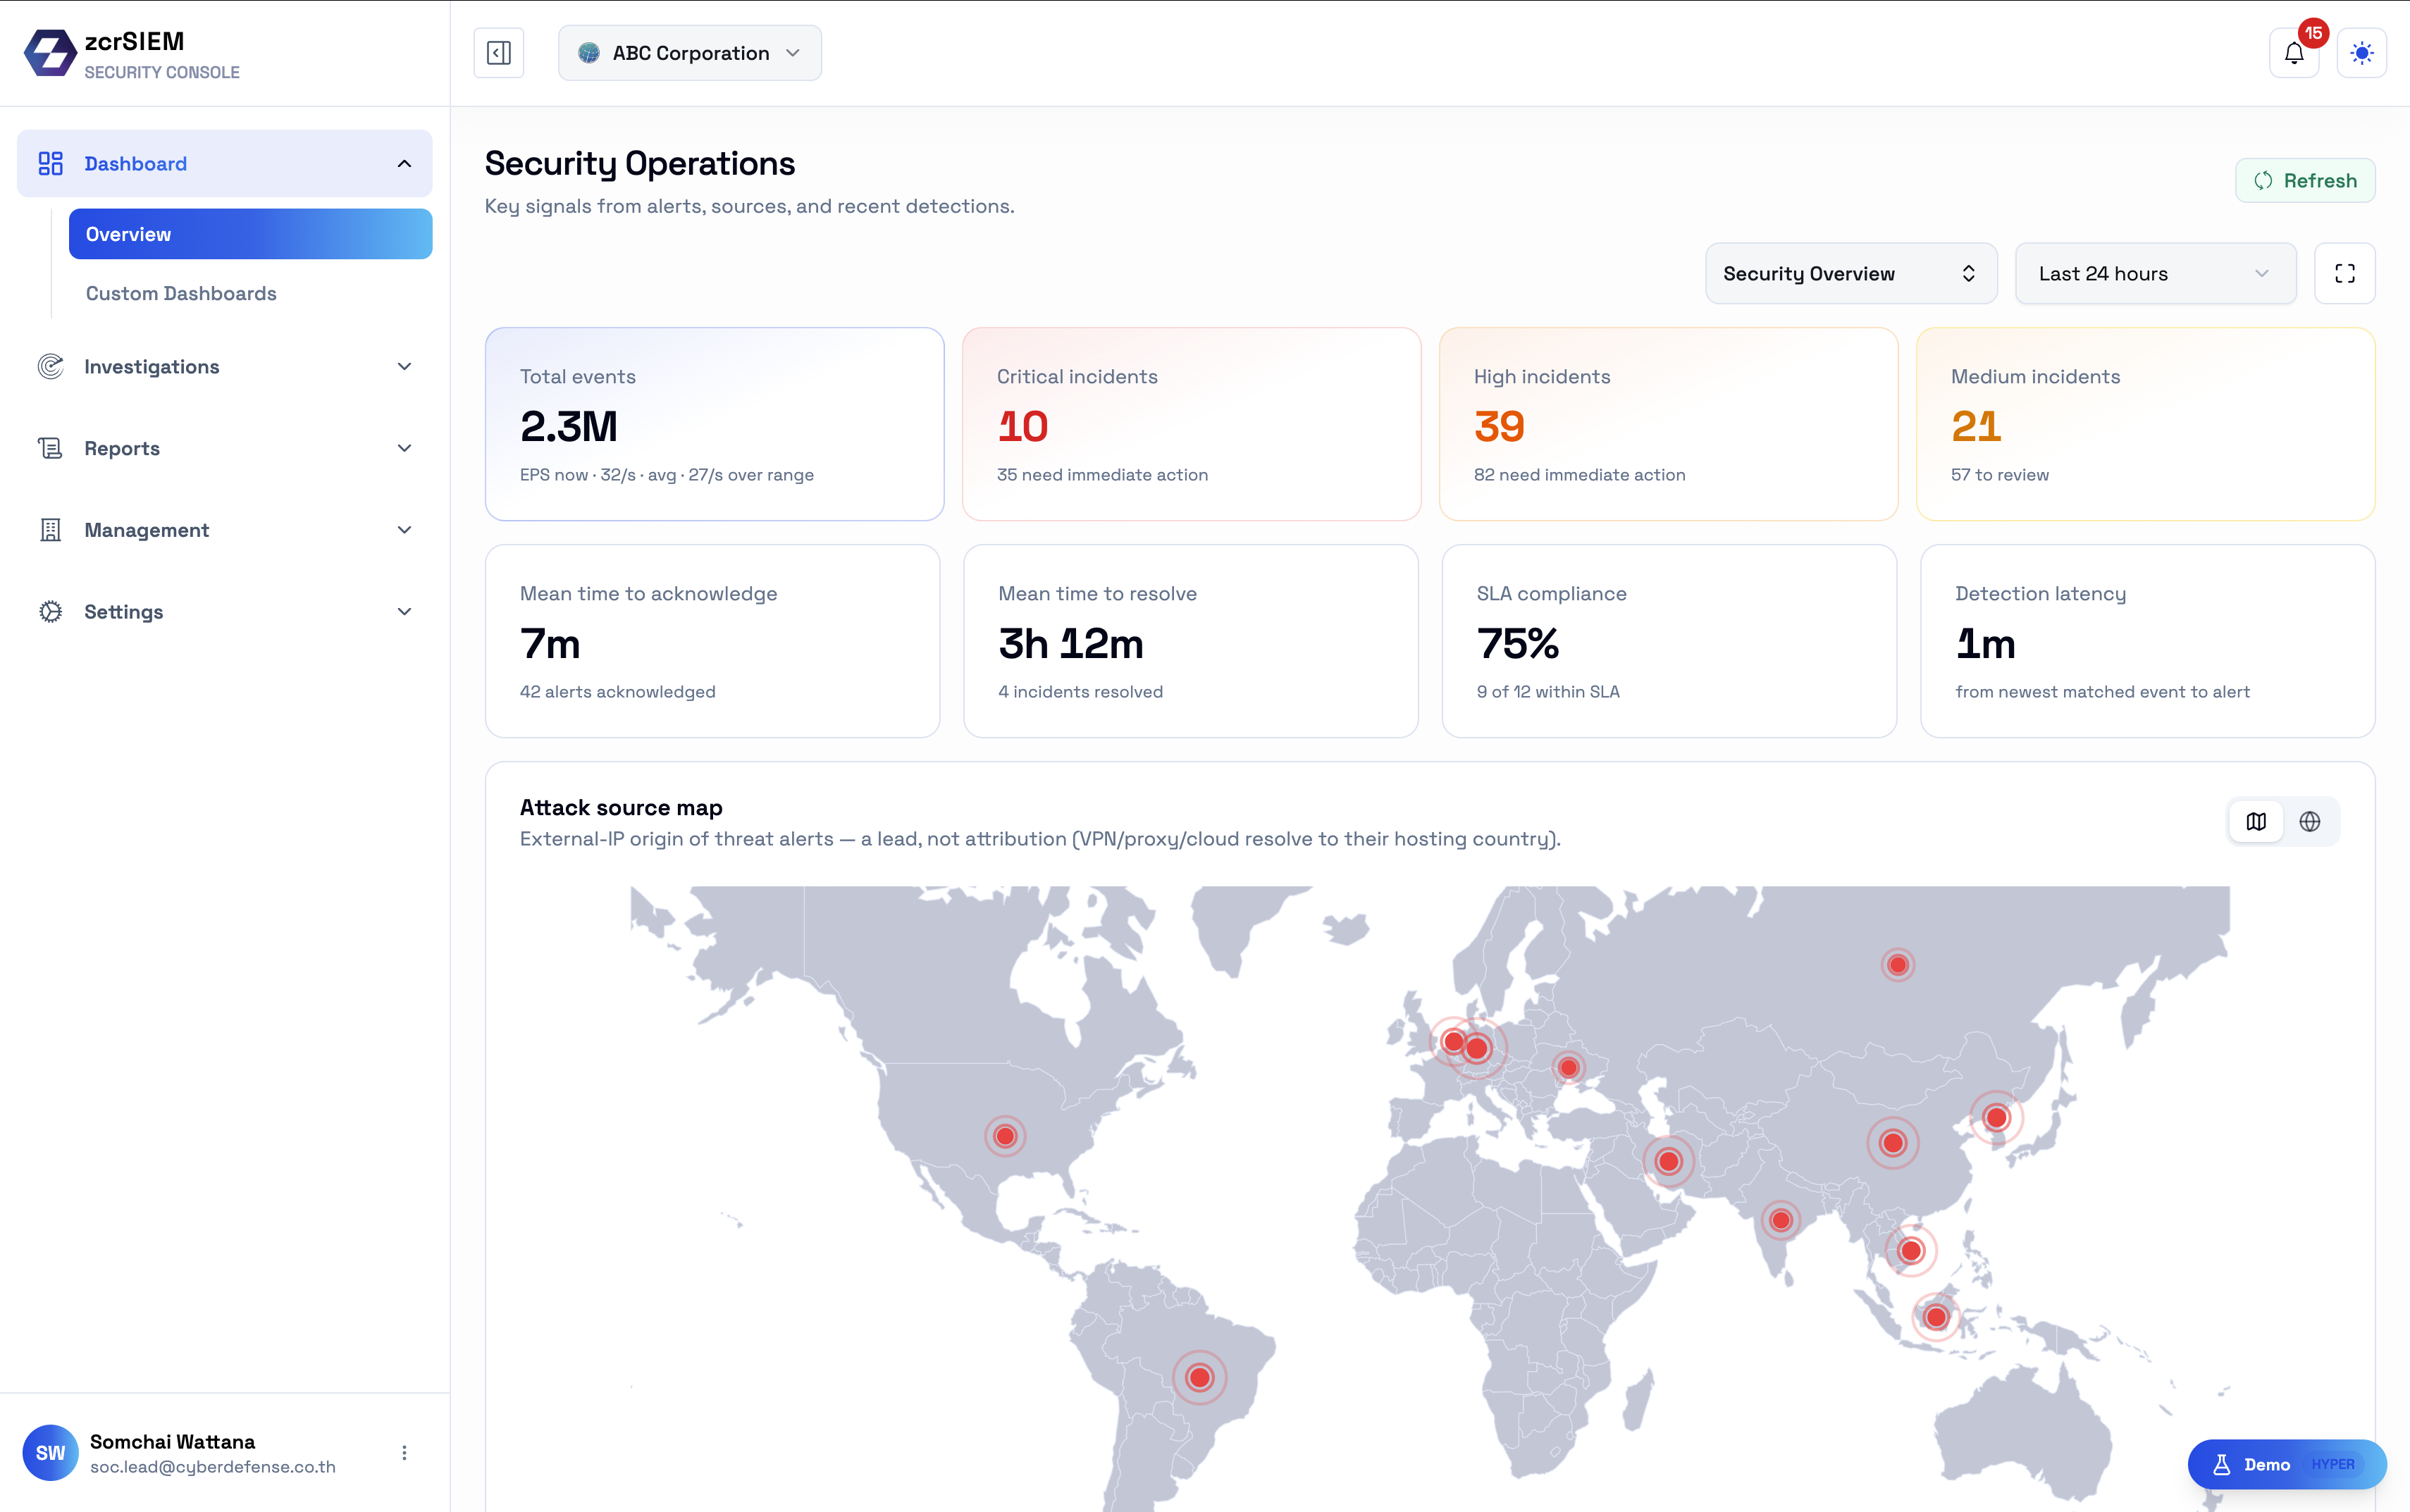Viewport: 2410px width, 1512px height.
Task: Click the zcrSIEM logo icon
Action: click(x=50, y=53)
